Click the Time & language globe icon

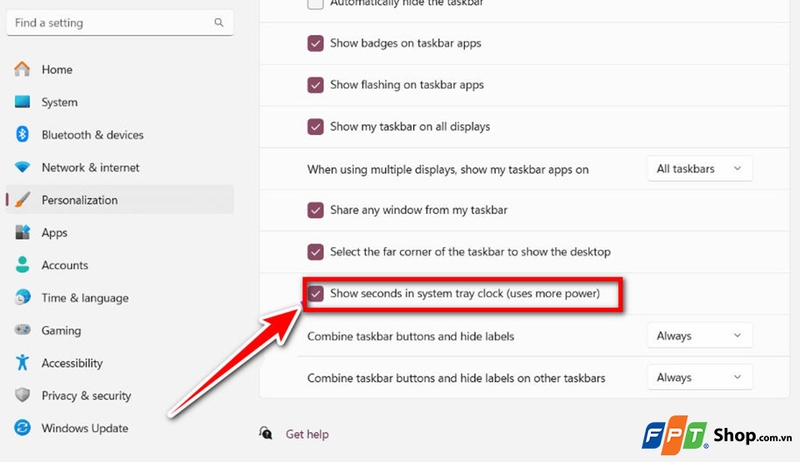coord(22,297)
